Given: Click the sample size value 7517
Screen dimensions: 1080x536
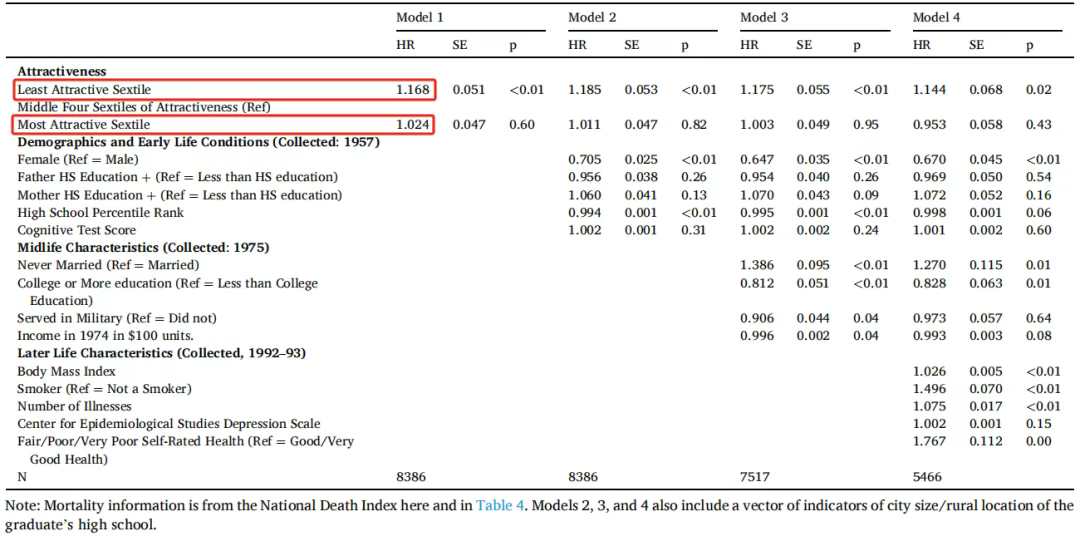Looking at the screenshot, I should 754,476.
